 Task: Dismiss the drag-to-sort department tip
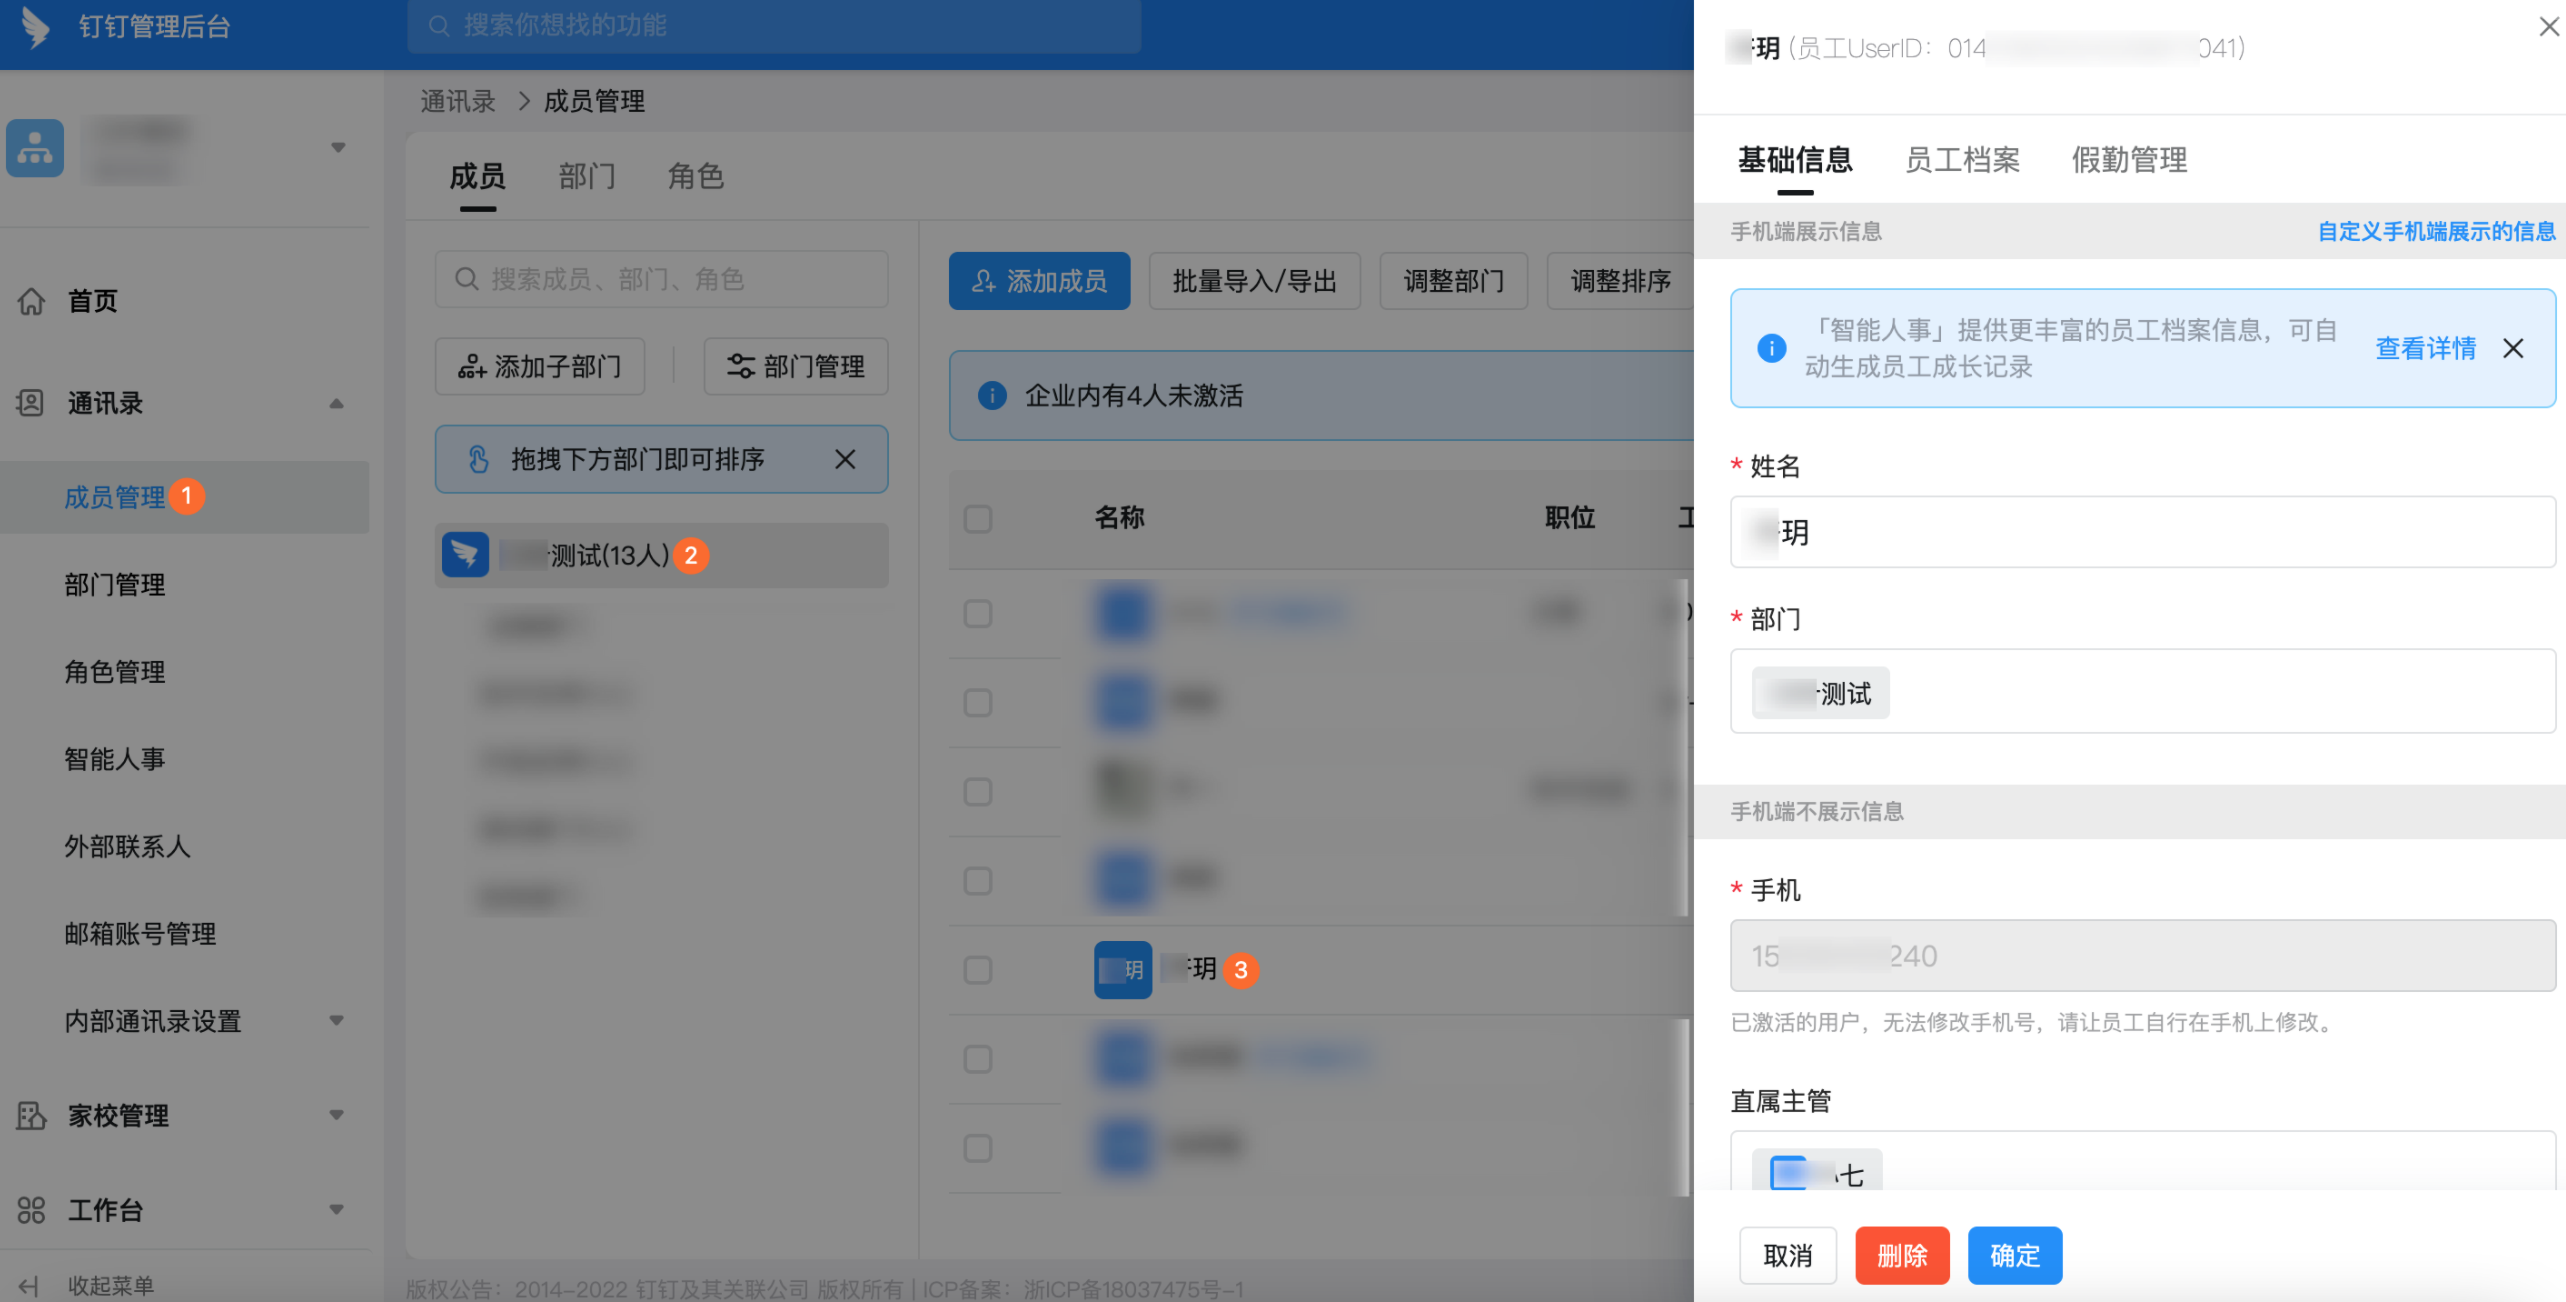[x=845, y=459]
